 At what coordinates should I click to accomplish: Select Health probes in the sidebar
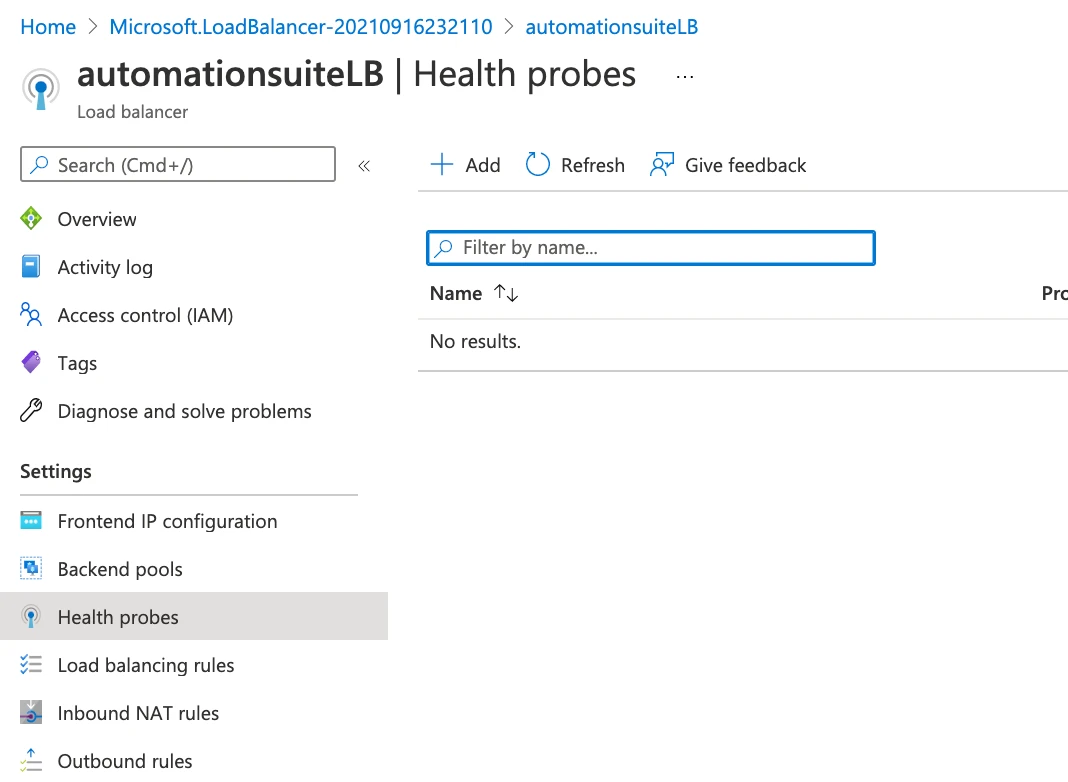(194, 616)
